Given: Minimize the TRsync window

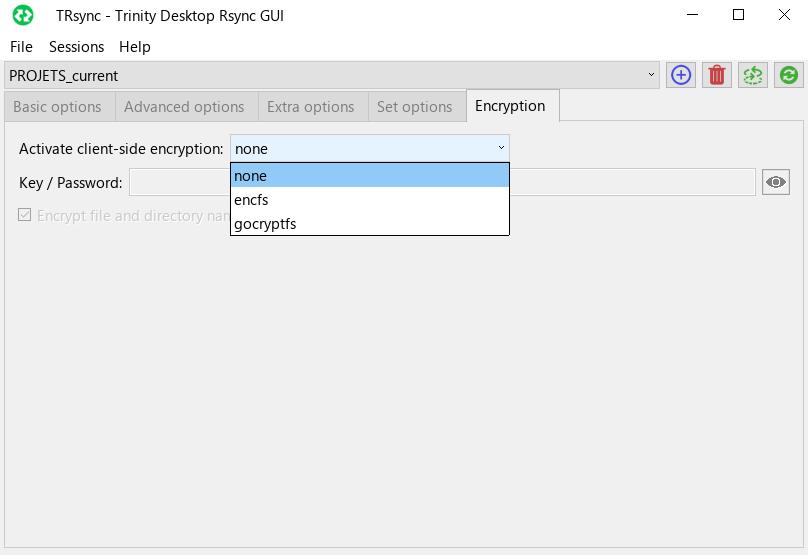Looking at the screenshot, I should coord(693,14).
